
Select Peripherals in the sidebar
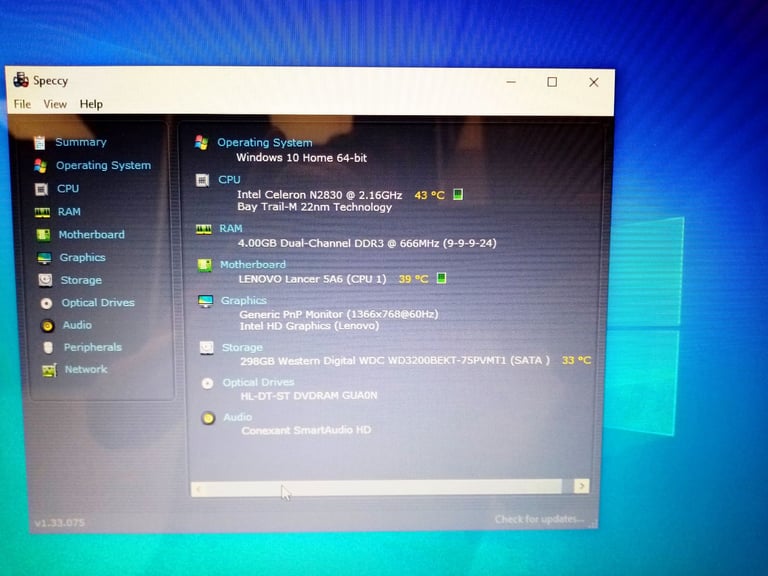click(x=93, y=347)
